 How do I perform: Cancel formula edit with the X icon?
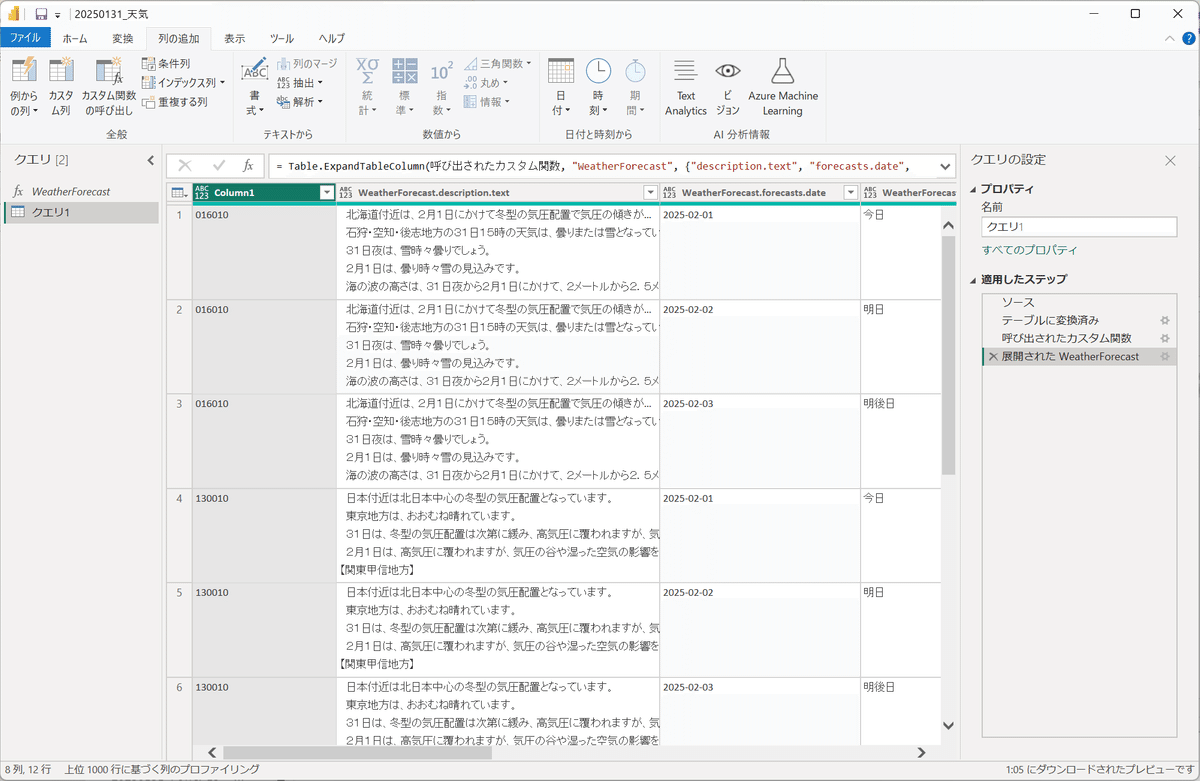185,166
